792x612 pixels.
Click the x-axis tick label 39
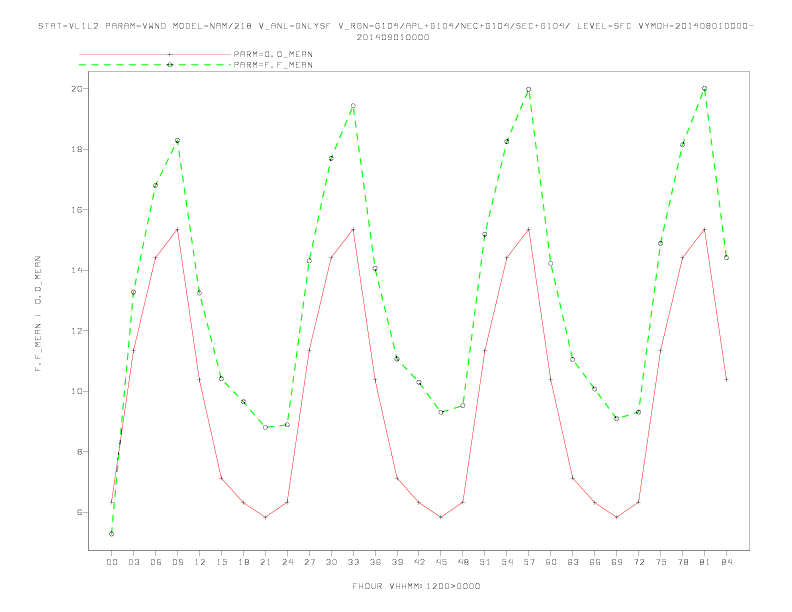pos(397,562)
